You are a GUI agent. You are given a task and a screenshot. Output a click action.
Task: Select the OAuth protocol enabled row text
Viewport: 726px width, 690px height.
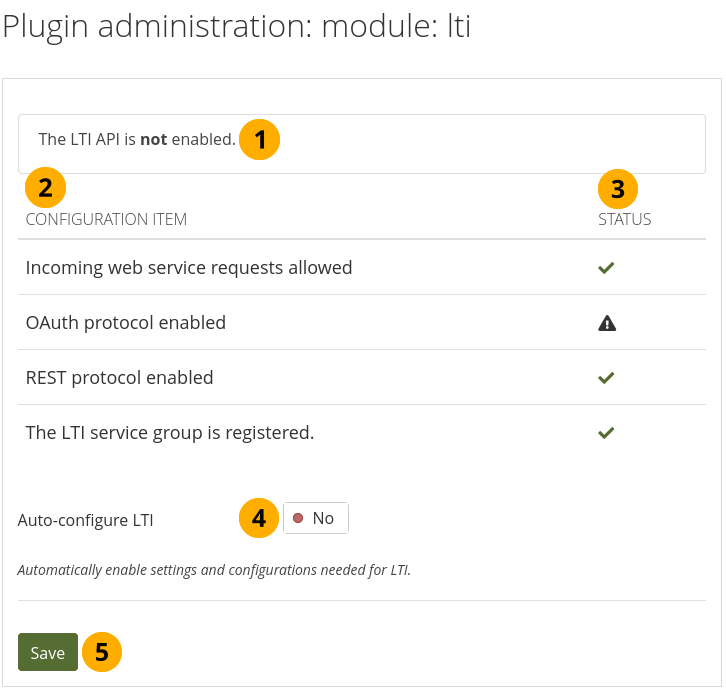[x=126, y=323]
